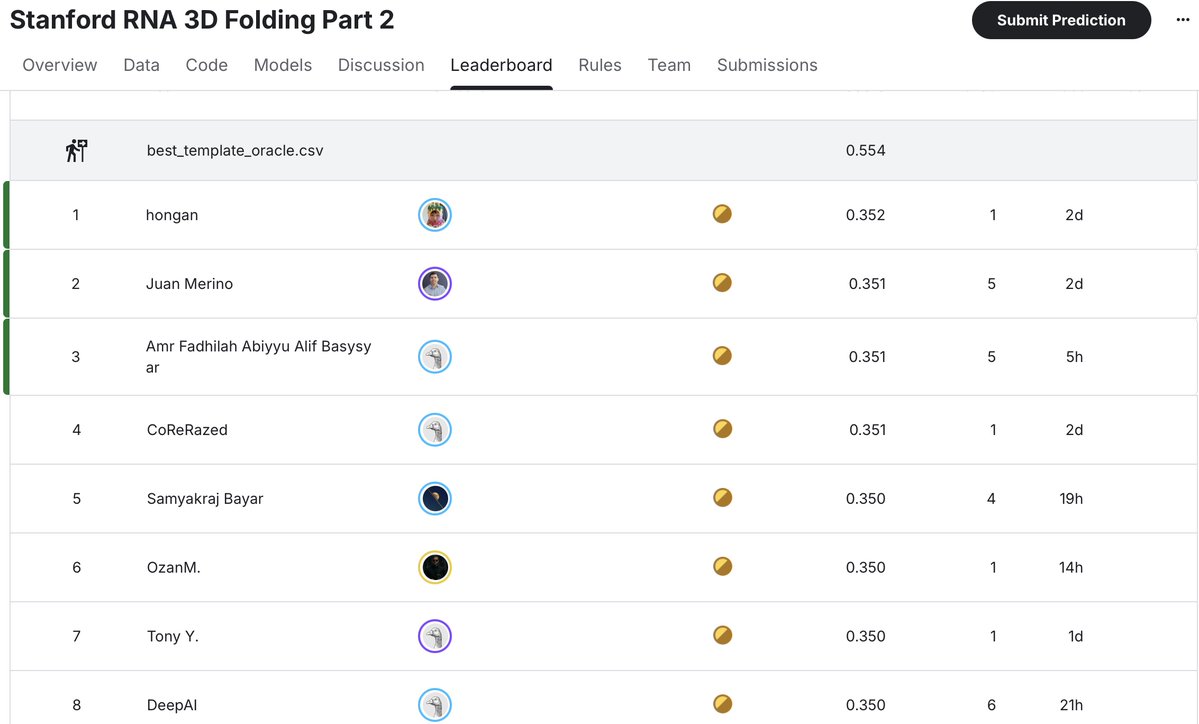Click the gold medal icon in Tony Y.'s row
Image resolution: width=1199 pixels, height=724 pixels.
tap(722, 635)
